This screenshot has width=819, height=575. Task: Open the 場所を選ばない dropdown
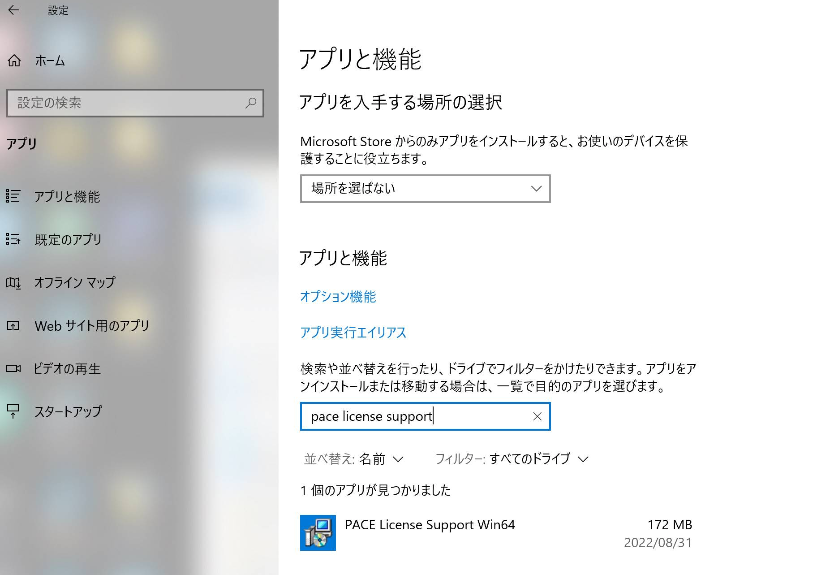tap(425, 189)
